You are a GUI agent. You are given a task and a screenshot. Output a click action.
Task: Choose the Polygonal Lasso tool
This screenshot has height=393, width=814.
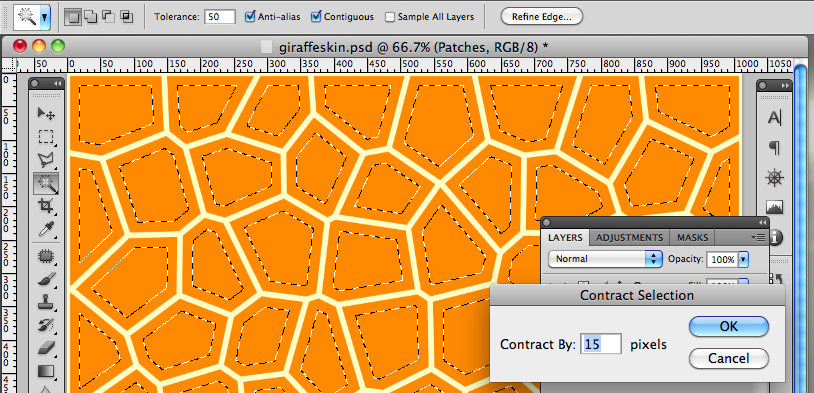[x=47, y=160]
